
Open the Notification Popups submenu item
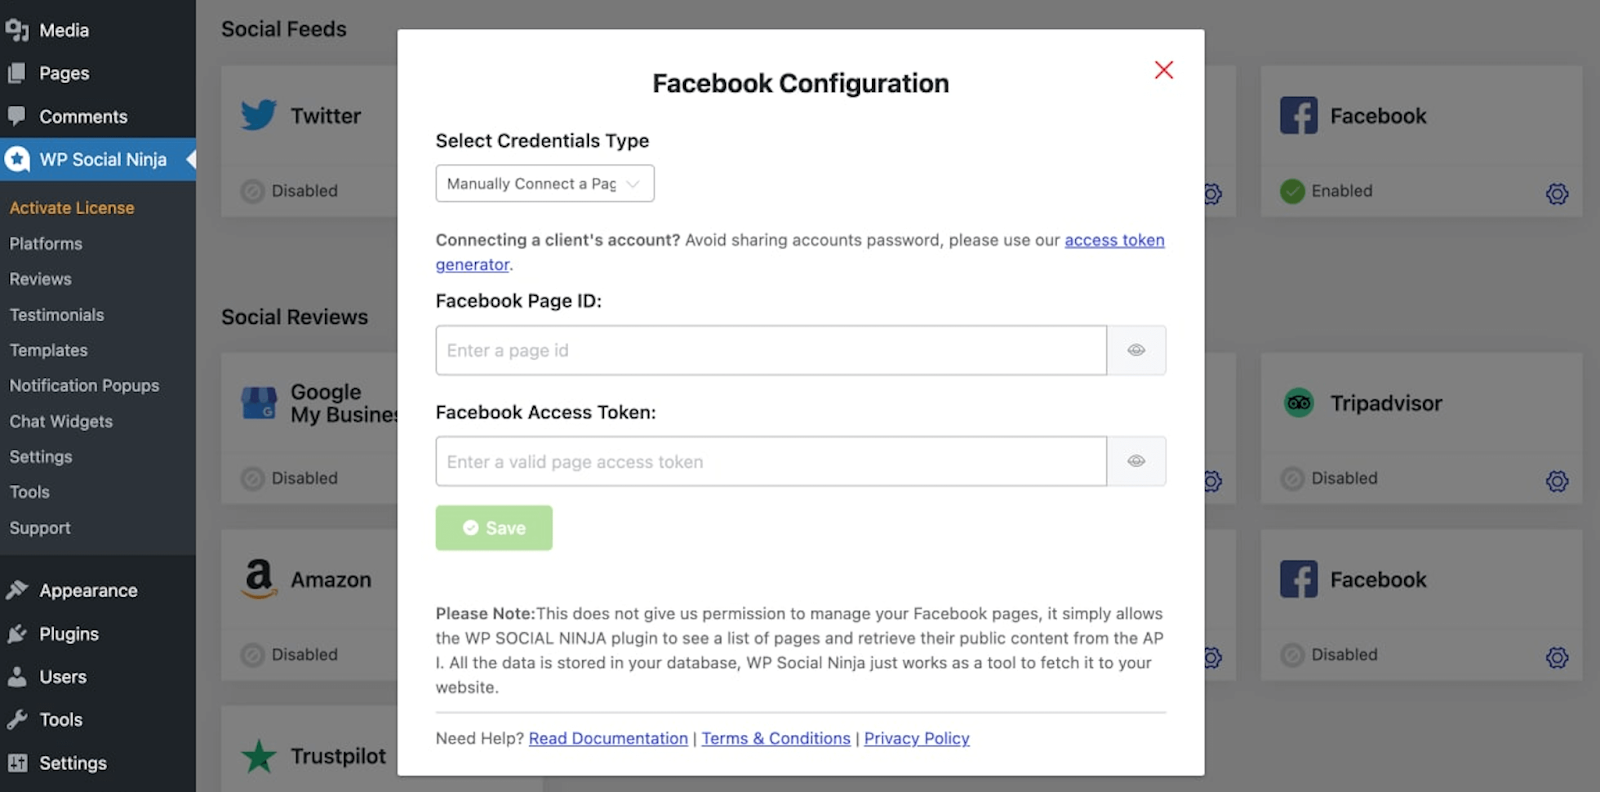[84, 385]
